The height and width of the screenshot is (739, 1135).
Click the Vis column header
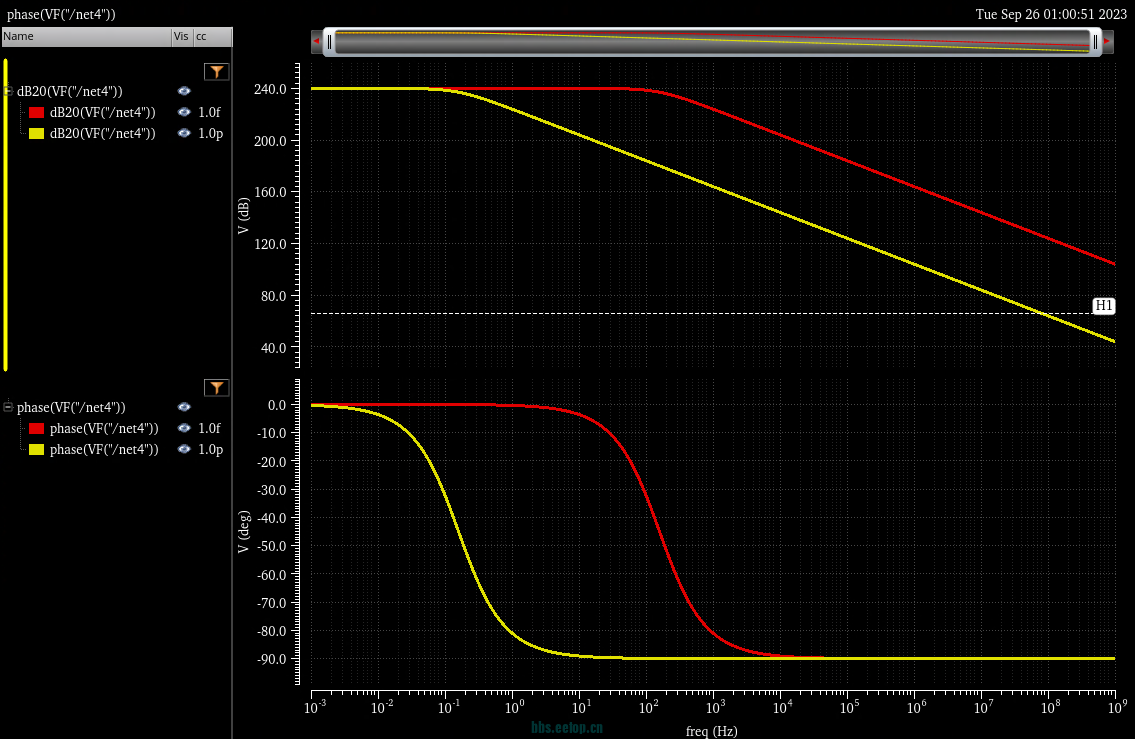tap(182, 36)
